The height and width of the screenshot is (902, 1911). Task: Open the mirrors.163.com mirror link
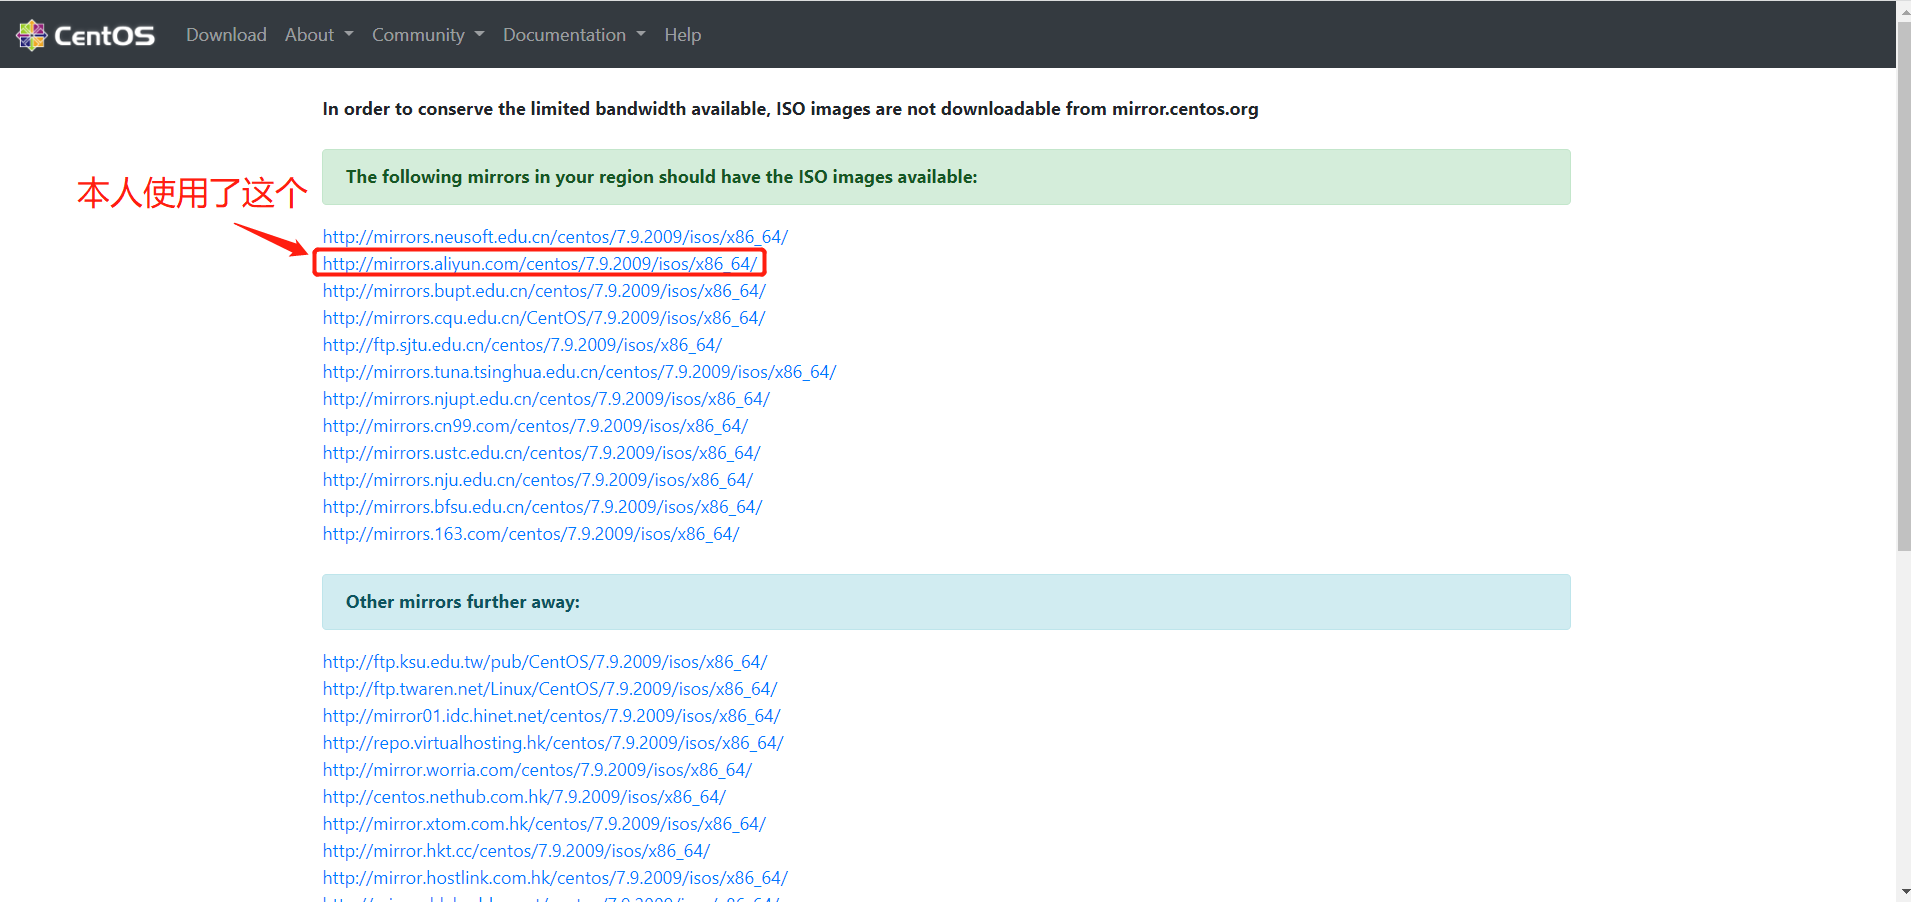click(x=531, y=534)
